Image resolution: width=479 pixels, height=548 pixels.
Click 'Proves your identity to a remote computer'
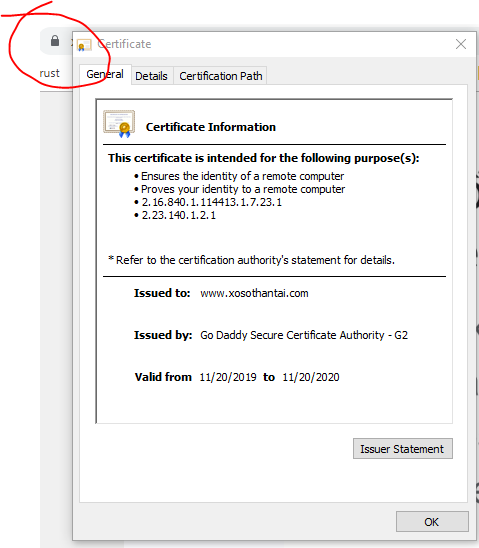[x=243, y=189]
